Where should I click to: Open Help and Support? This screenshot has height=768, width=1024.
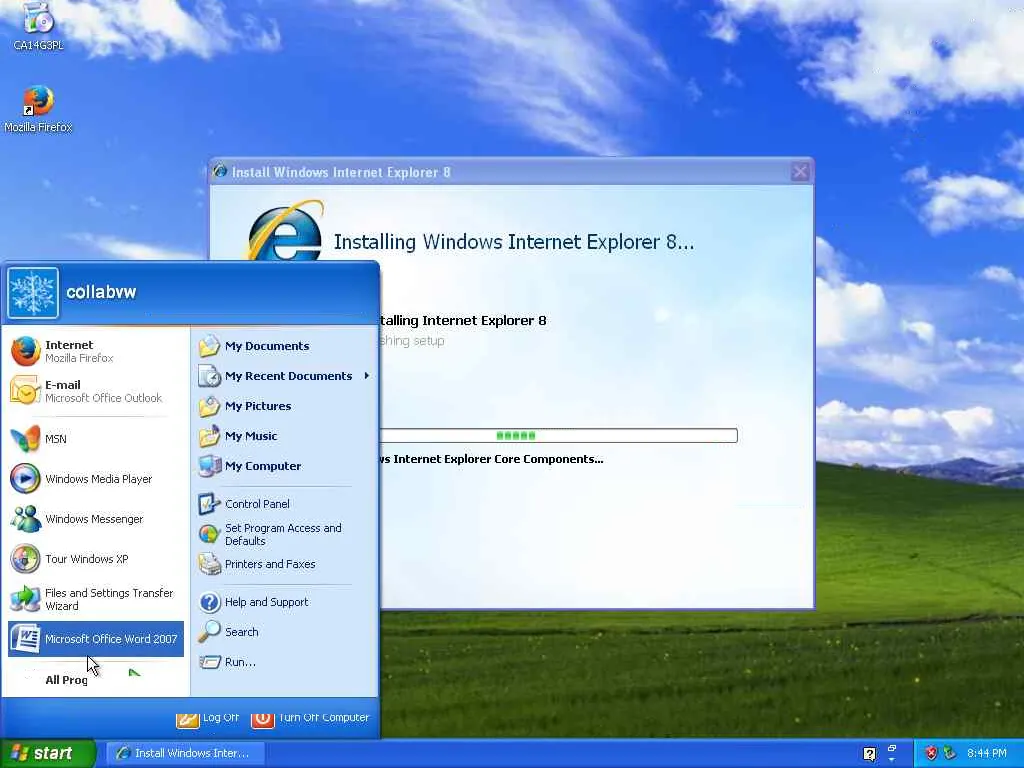click(x=285, y=601)
